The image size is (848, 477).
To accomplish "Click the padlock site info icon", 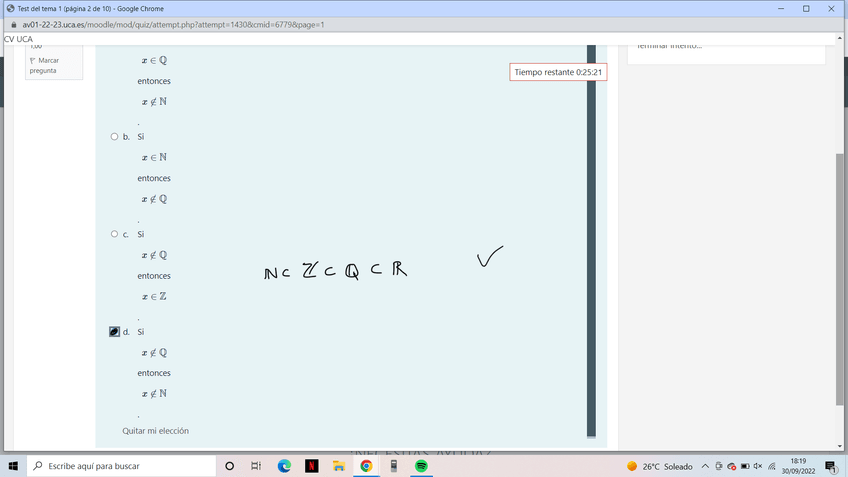I will point(14,25).
